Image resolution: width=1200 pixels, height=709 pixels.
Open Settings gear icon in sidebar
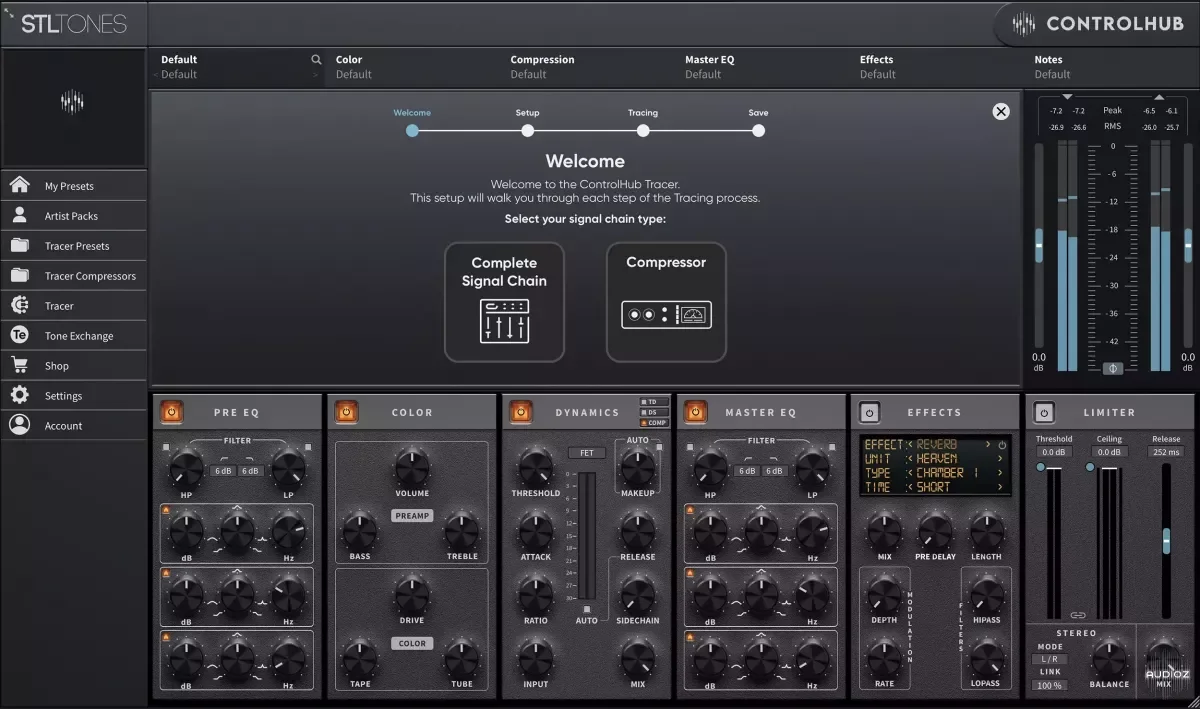click(19, 396)
